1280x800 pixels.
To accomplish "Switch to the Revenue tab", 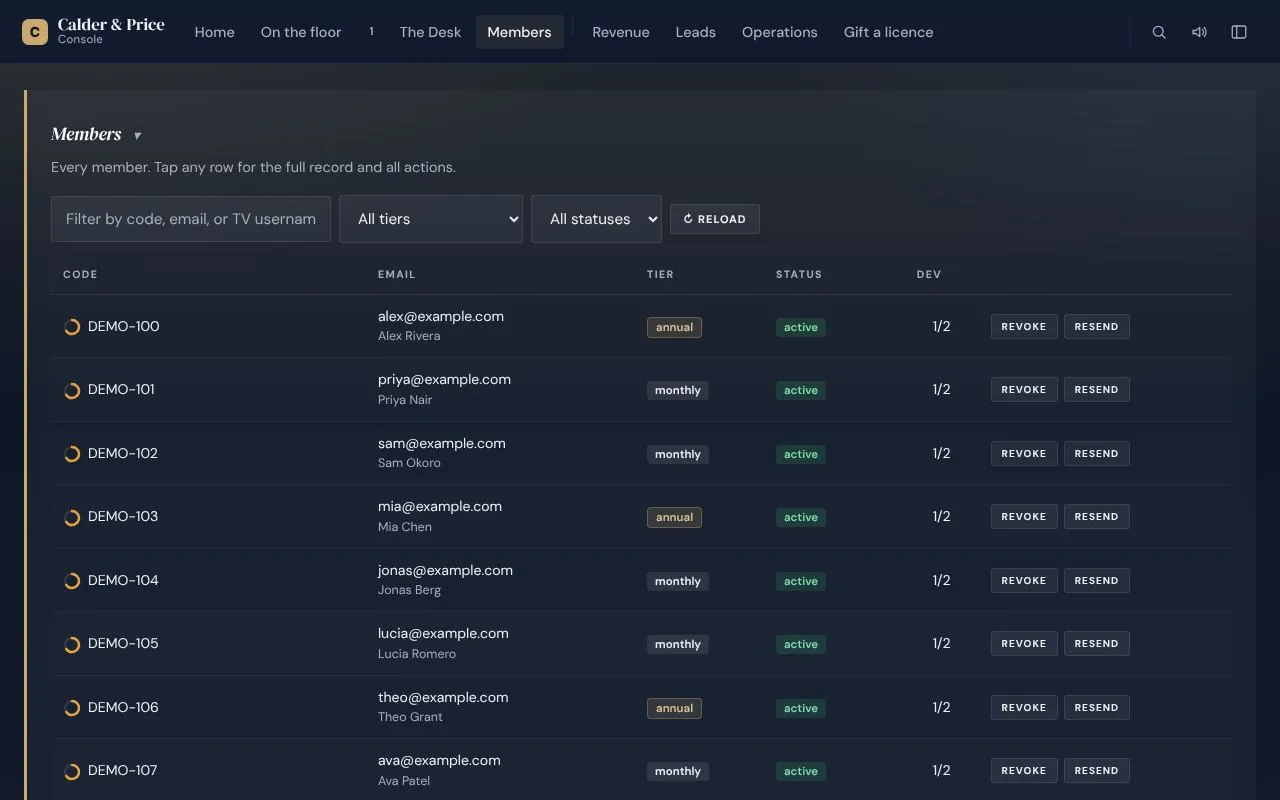I will tap(621, 32).
